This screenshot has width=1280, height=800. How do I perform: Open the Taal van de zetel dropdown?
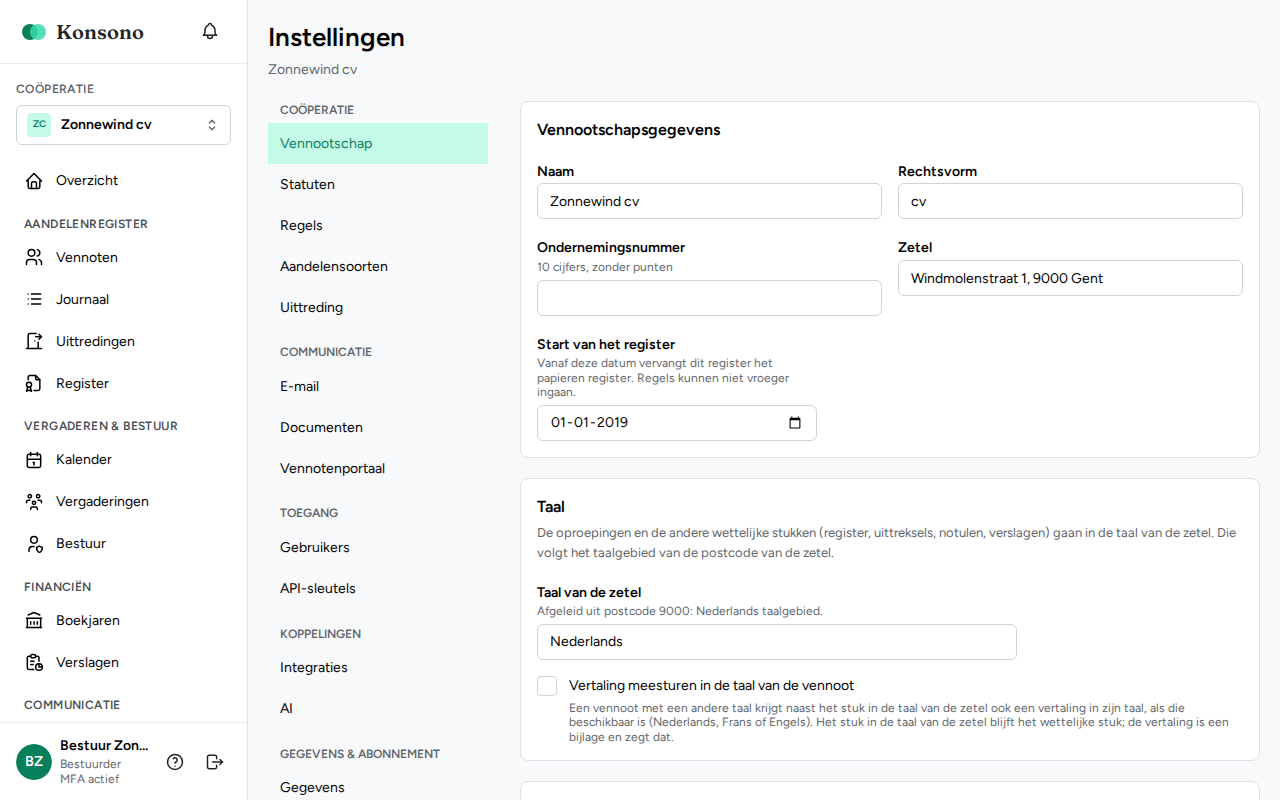(x=777, y=642)
